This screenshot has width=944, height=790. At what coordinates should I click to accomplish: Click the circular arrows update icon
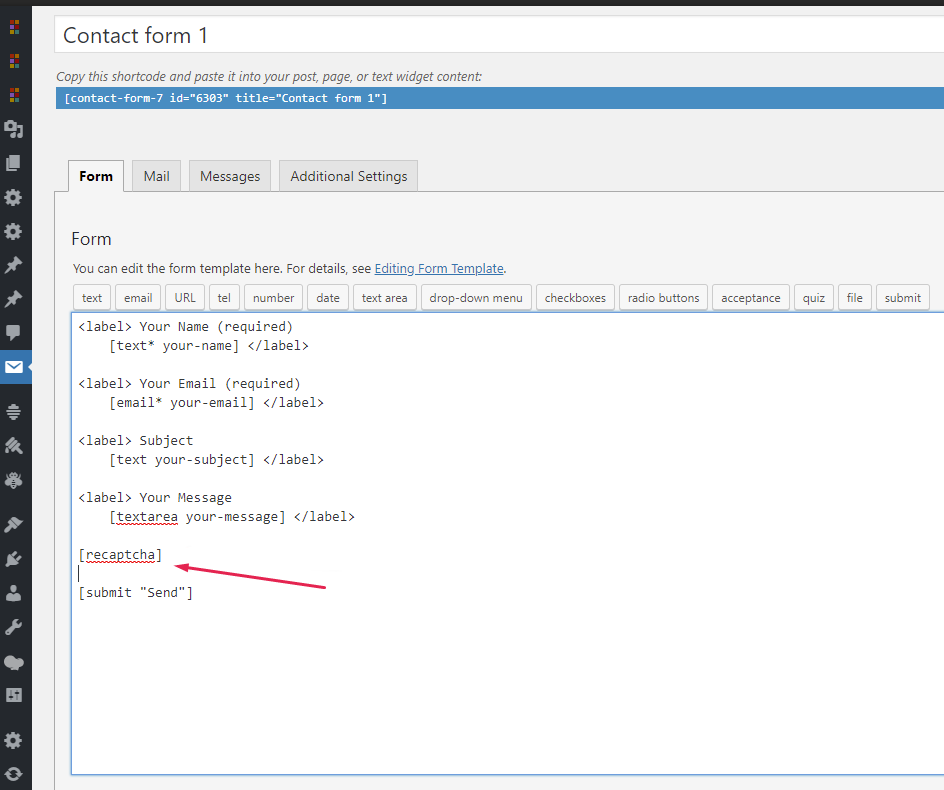14,774
